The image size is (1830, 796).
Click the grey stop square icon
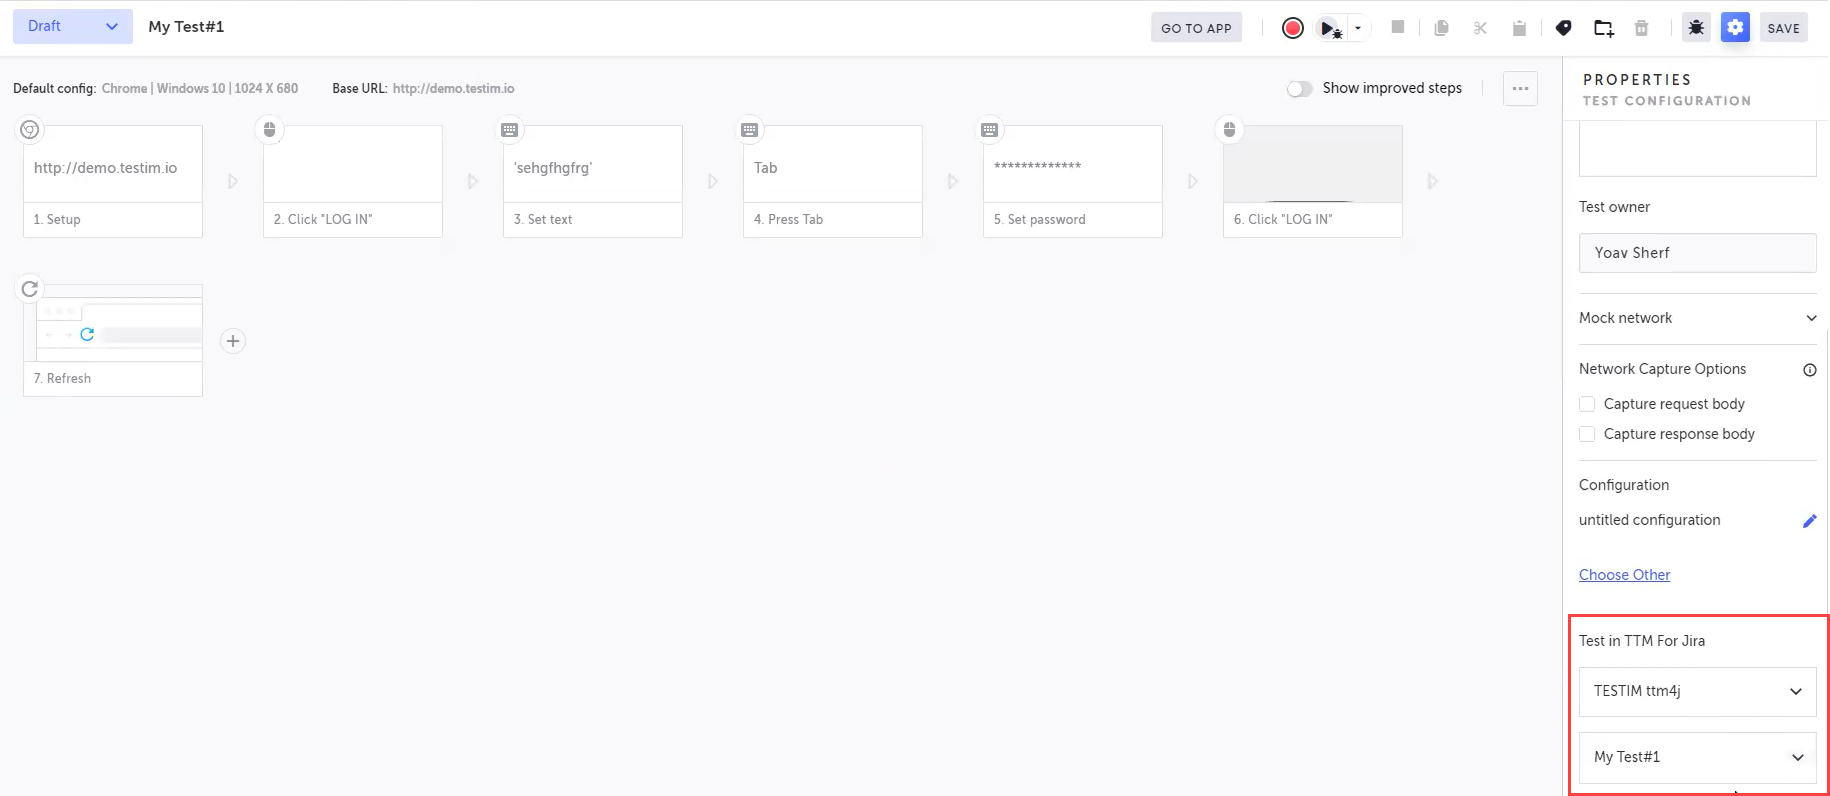point(1398,27)
